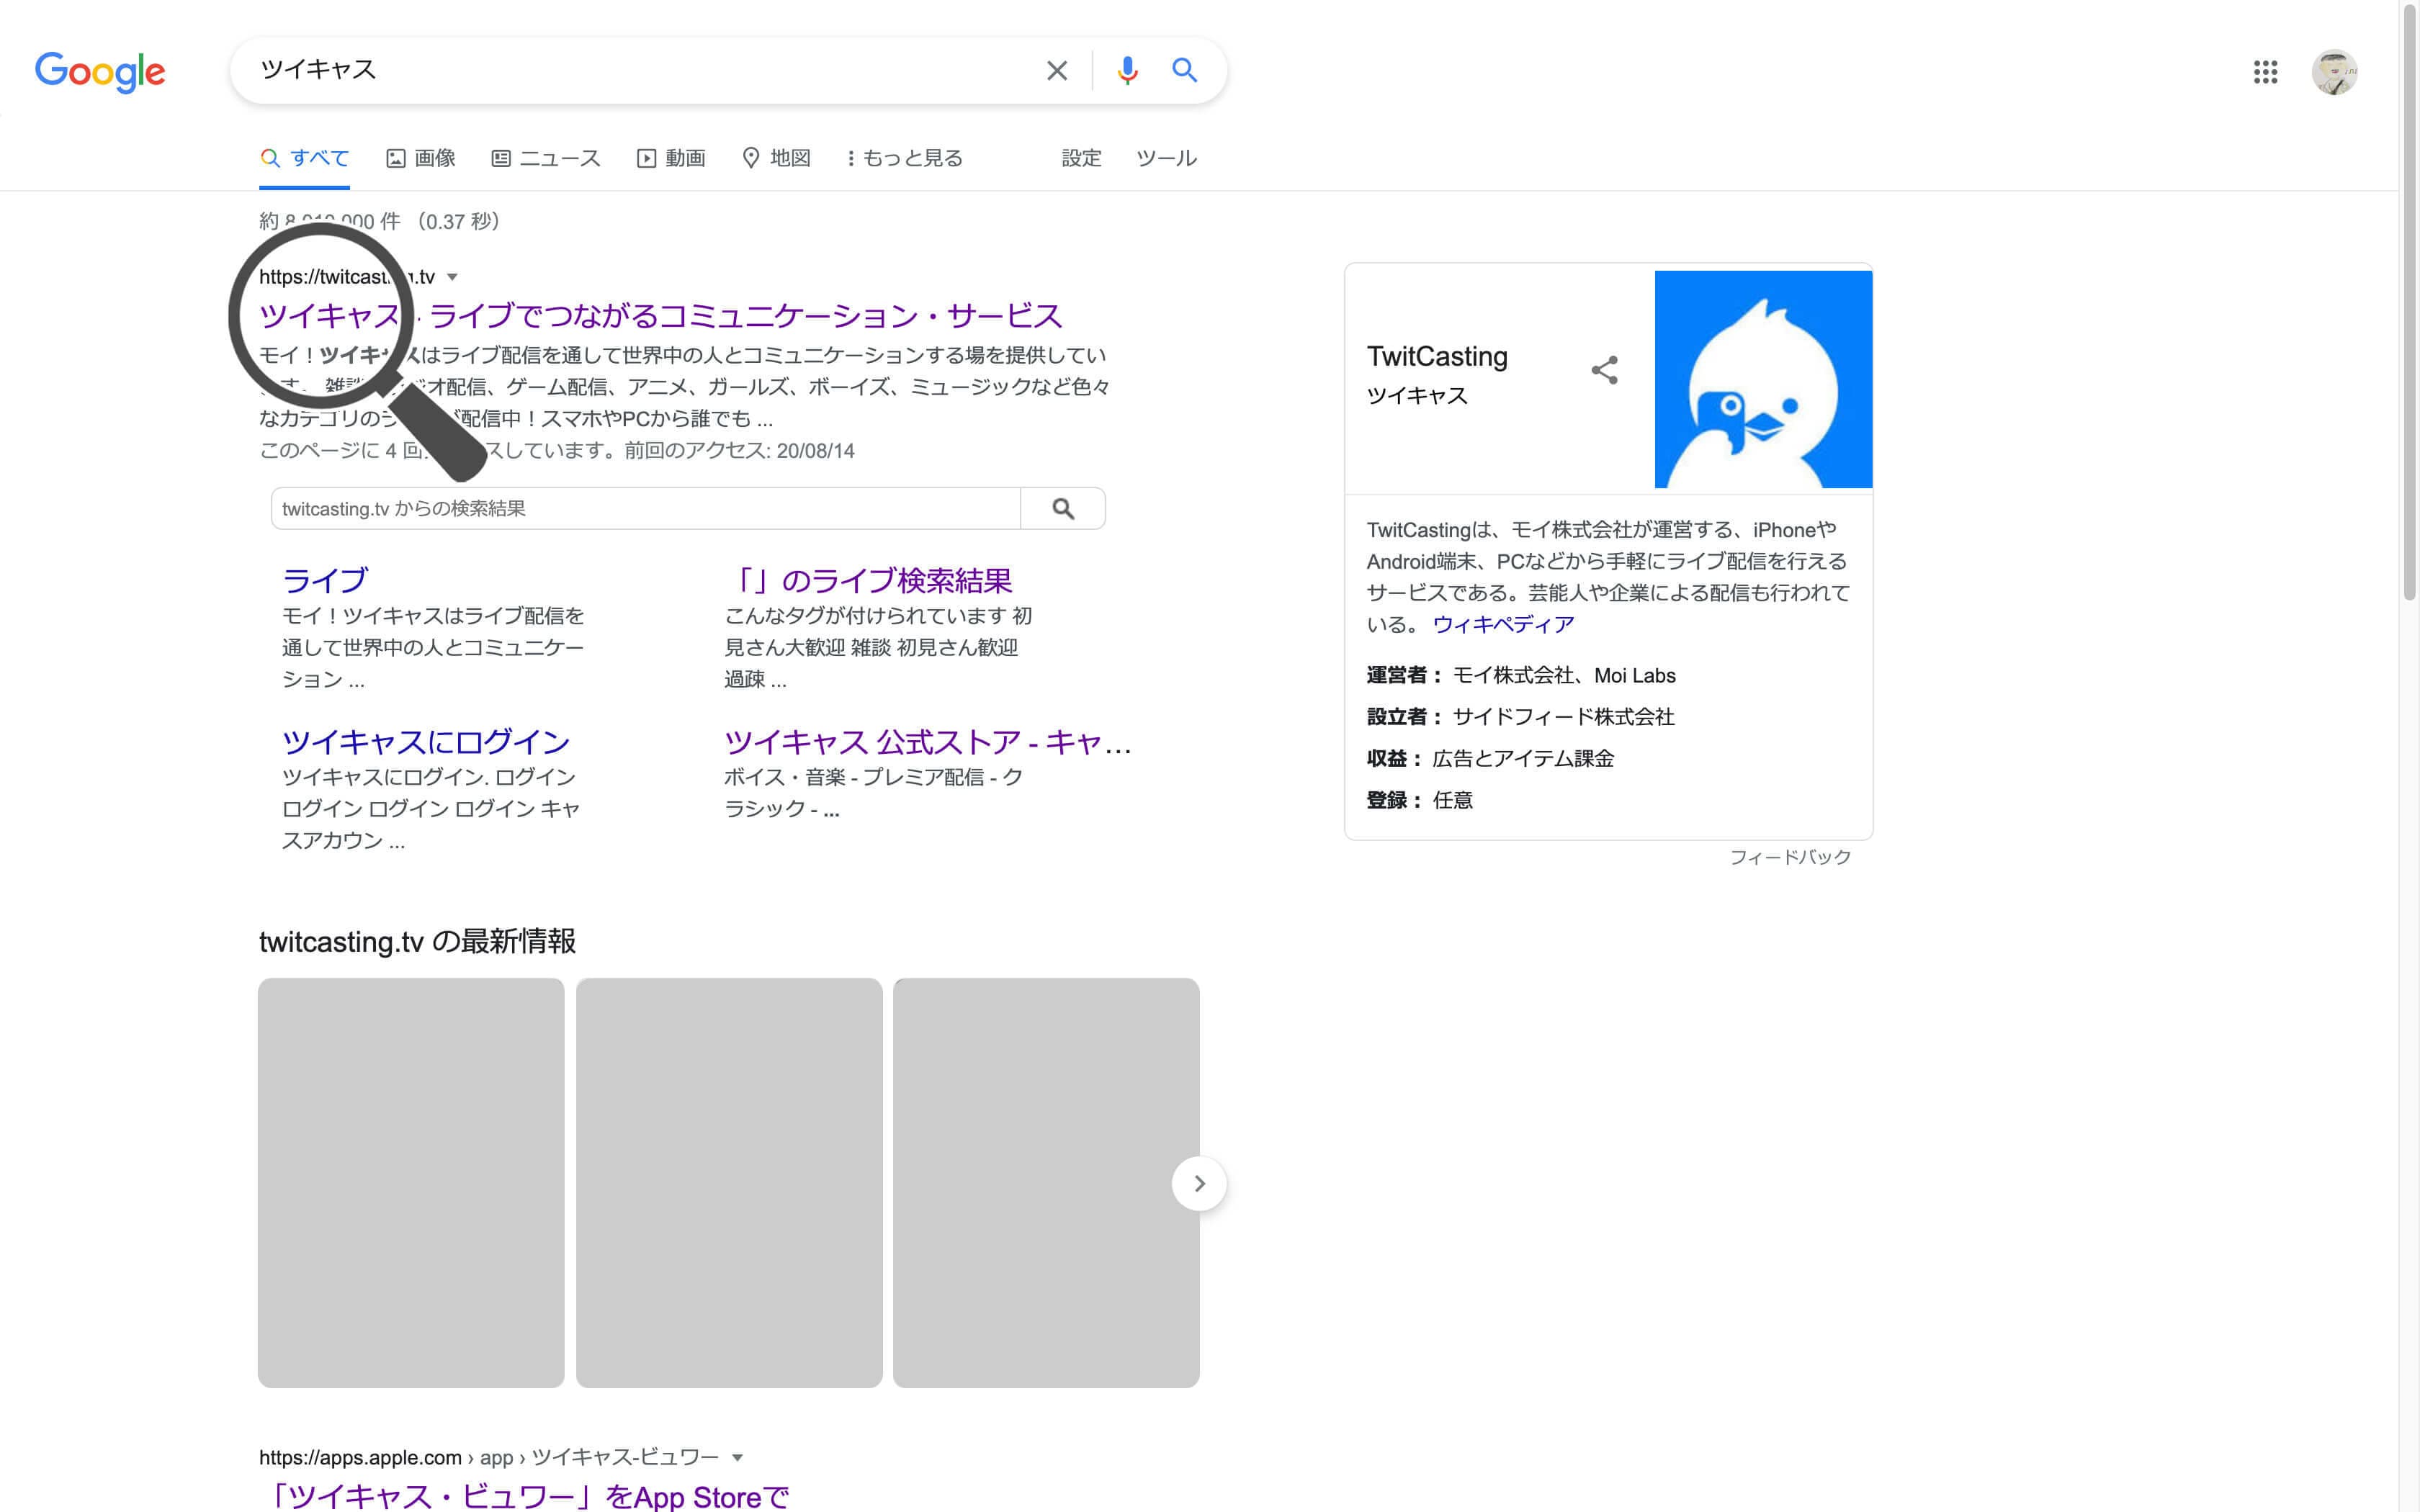Open the ツイキャス 公式ストア sitelink
This screenshot has width=2420, height=1512.
click(x=927, y=742)
